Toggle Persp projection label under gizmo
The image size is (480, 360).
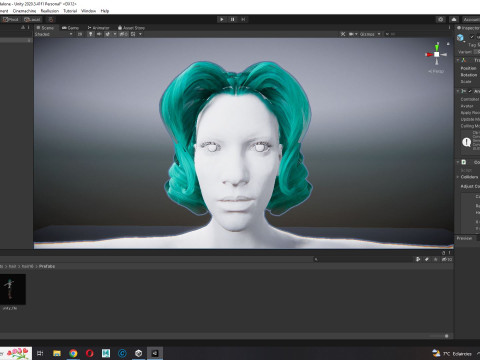coord(436,71)
